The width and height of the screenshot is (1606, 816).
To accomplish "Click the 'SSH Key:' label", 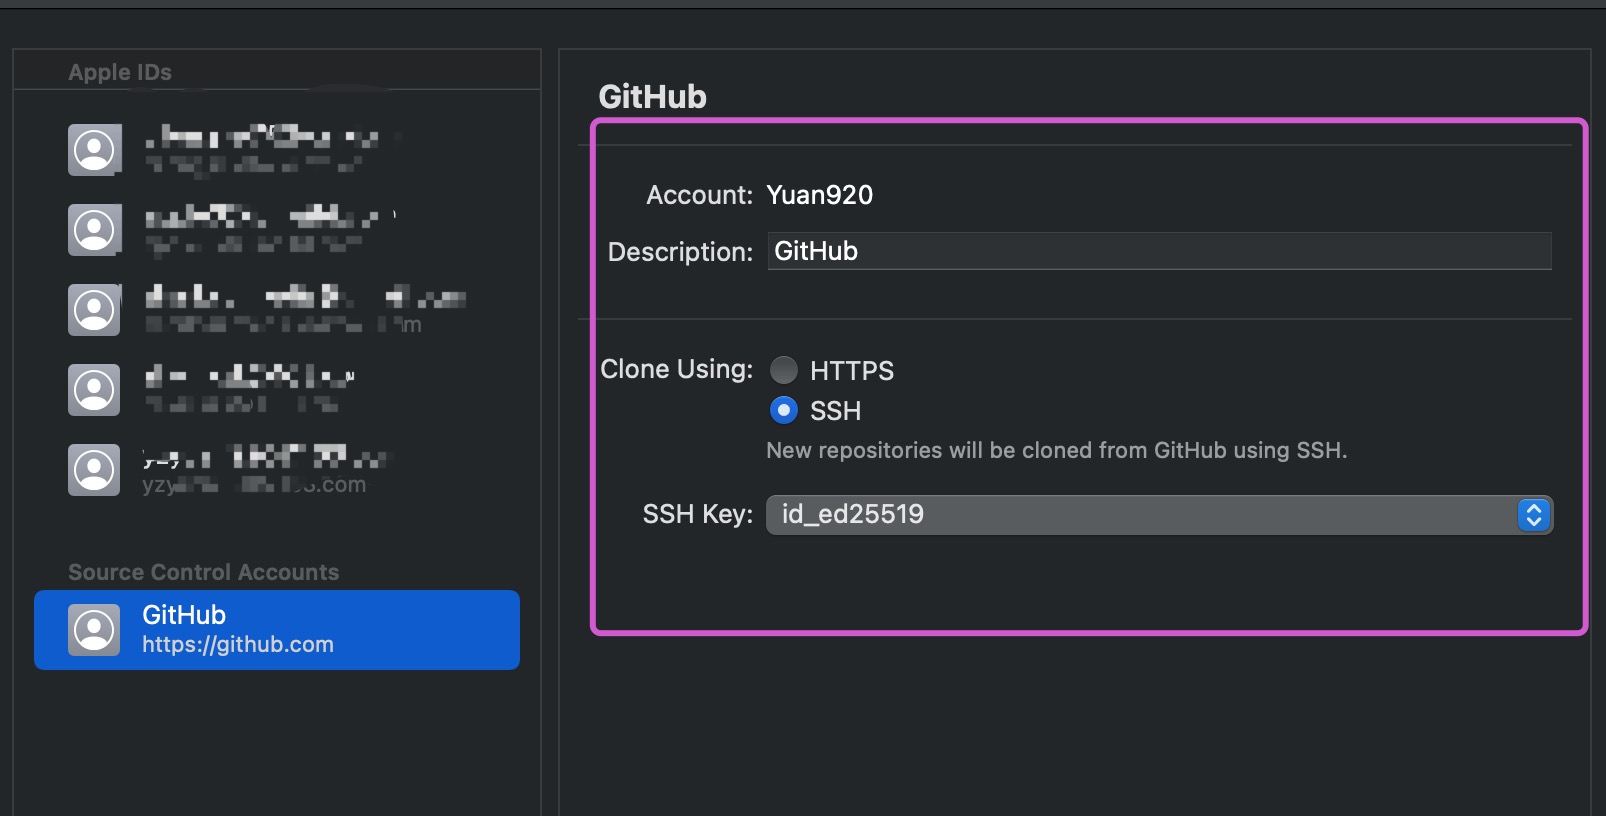I will [698, 514].
